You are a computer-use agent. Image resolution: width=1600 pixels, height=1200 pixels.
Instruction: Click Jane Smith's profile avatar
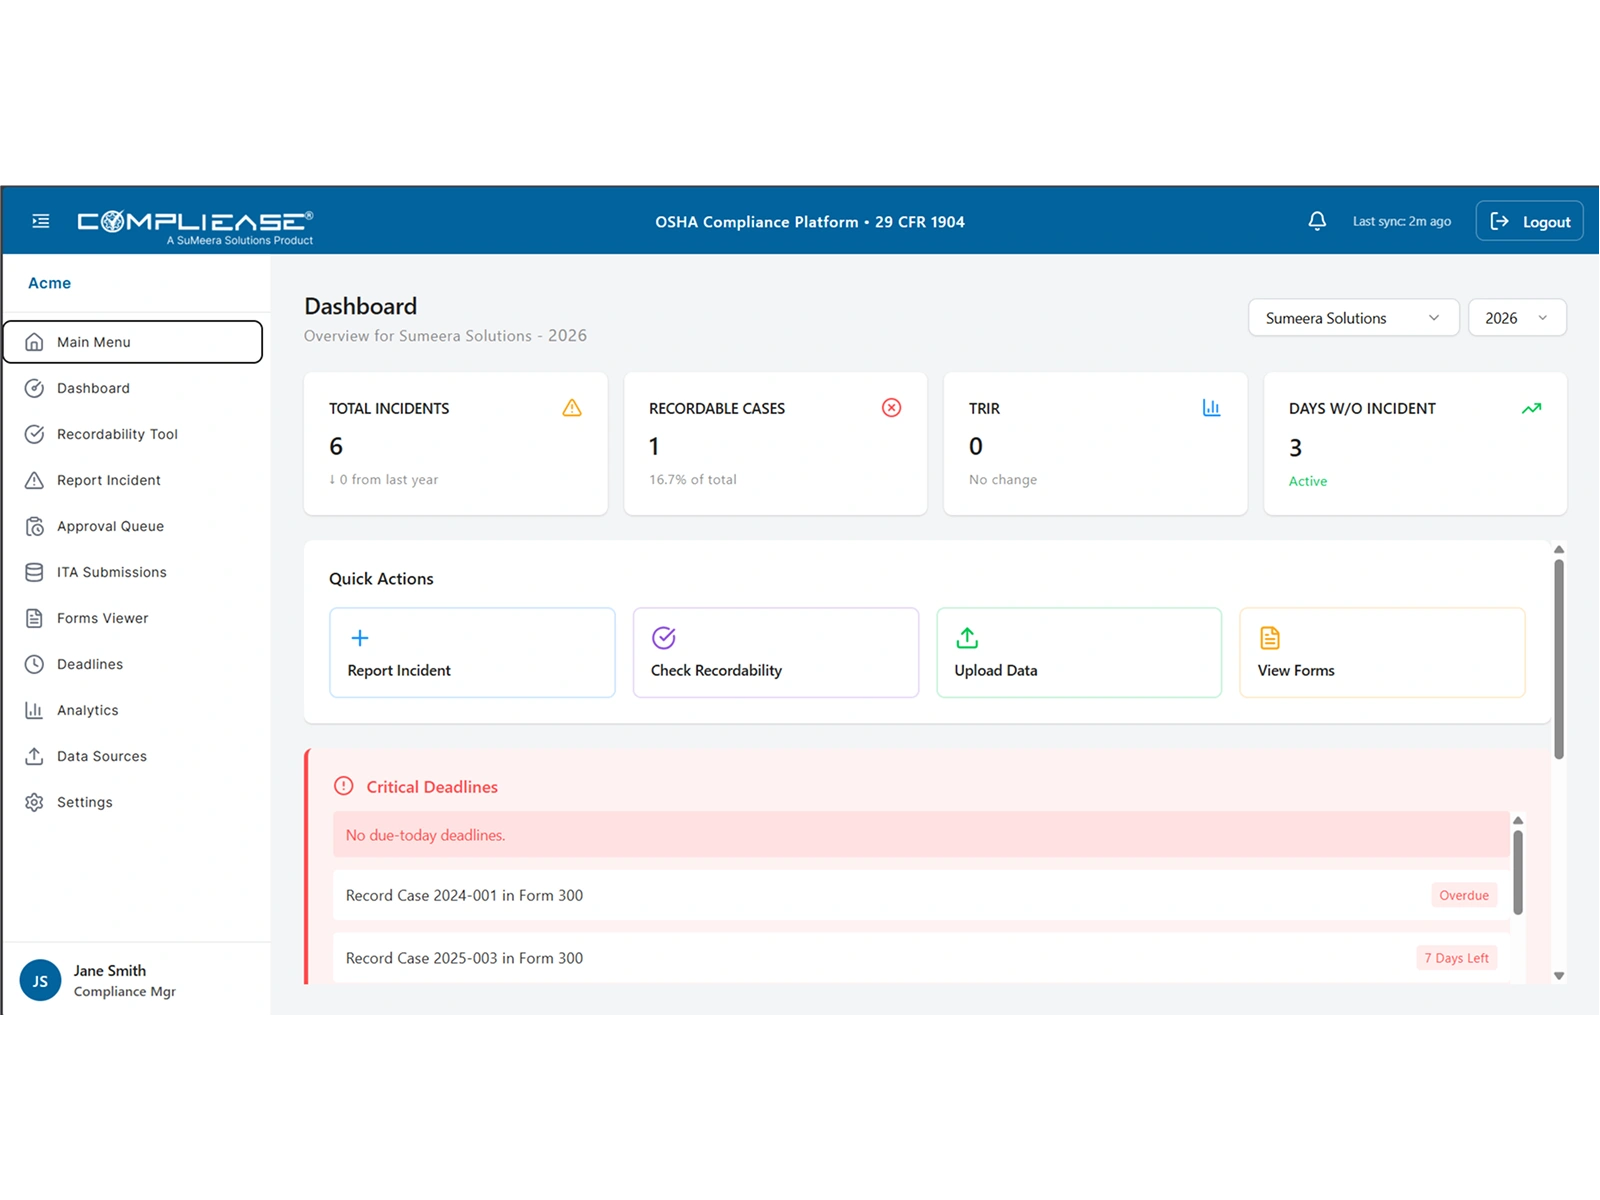coord(40,980)
